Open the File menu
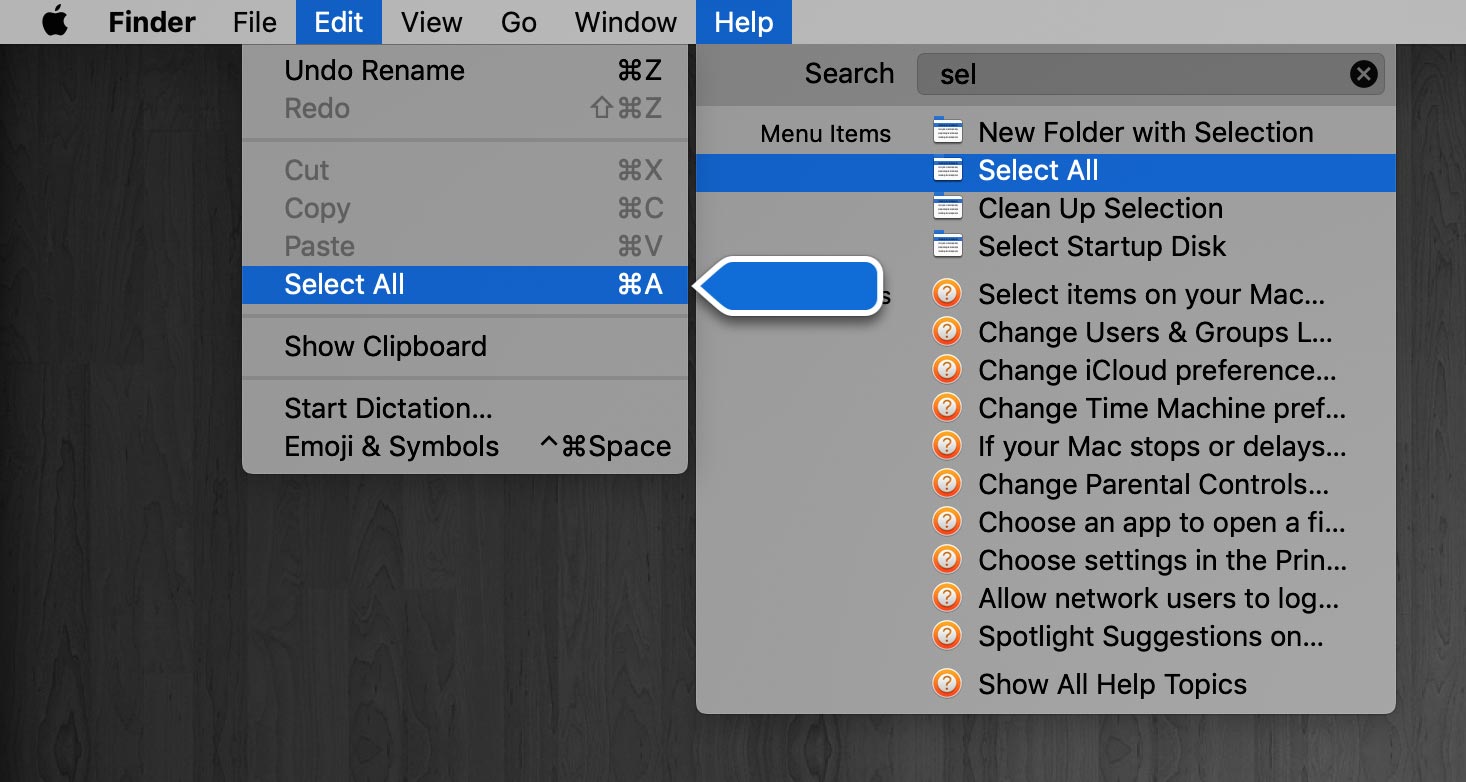This screenshot has width=1466, height=782. click(x=254, y=22)
